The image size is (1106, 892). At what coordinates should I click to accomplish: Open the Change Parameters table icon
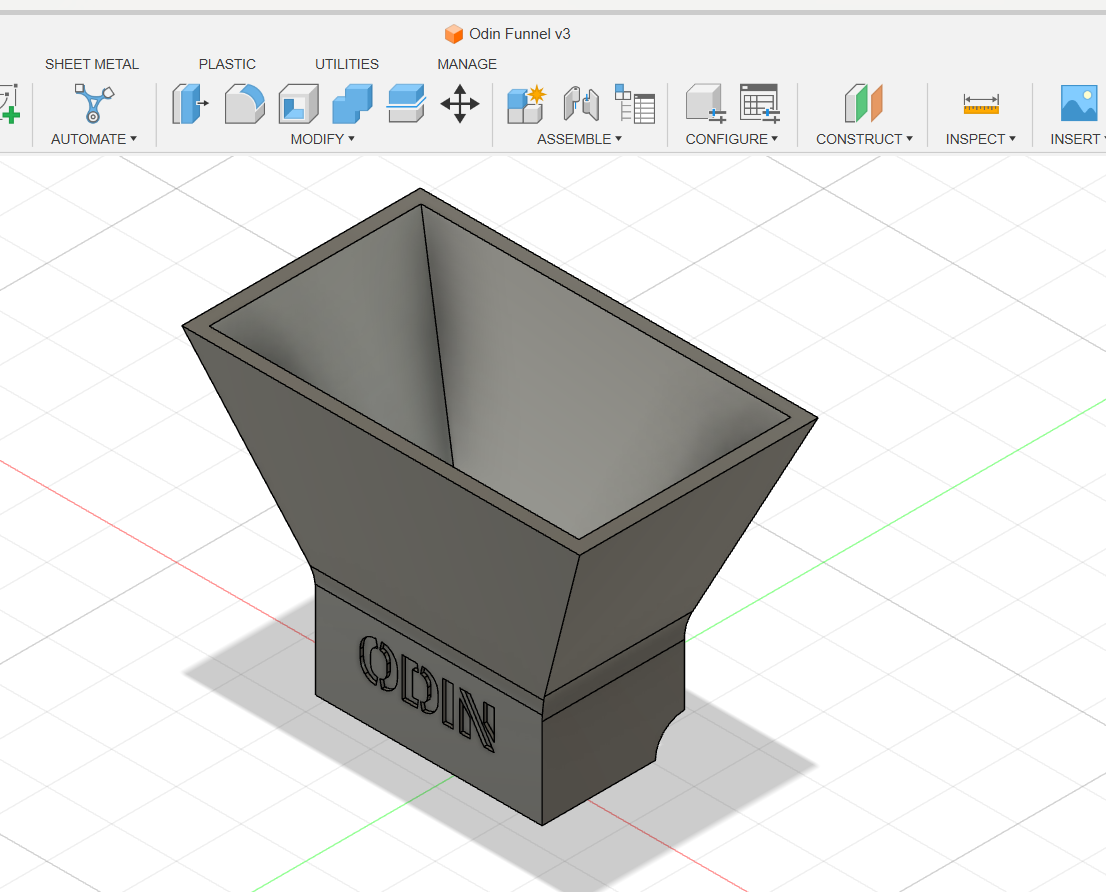pos(760,104)
